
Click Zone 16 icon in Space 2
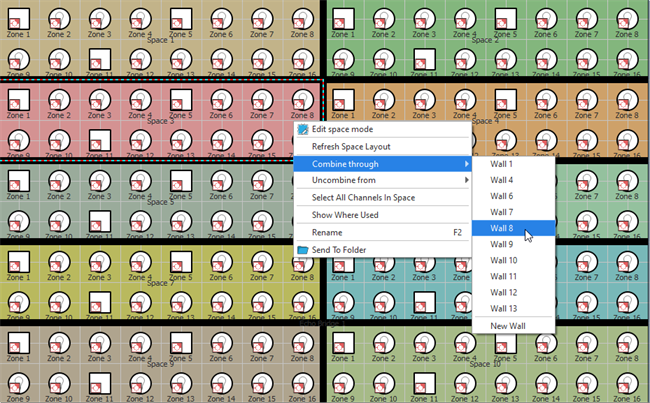click(629, 58)
